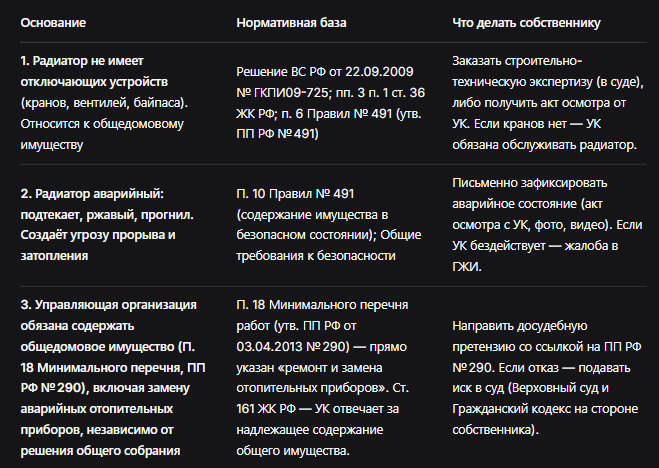Click the text "Относится к общедомовому имуществу"

pyautogui.click(x=102, y=134)
